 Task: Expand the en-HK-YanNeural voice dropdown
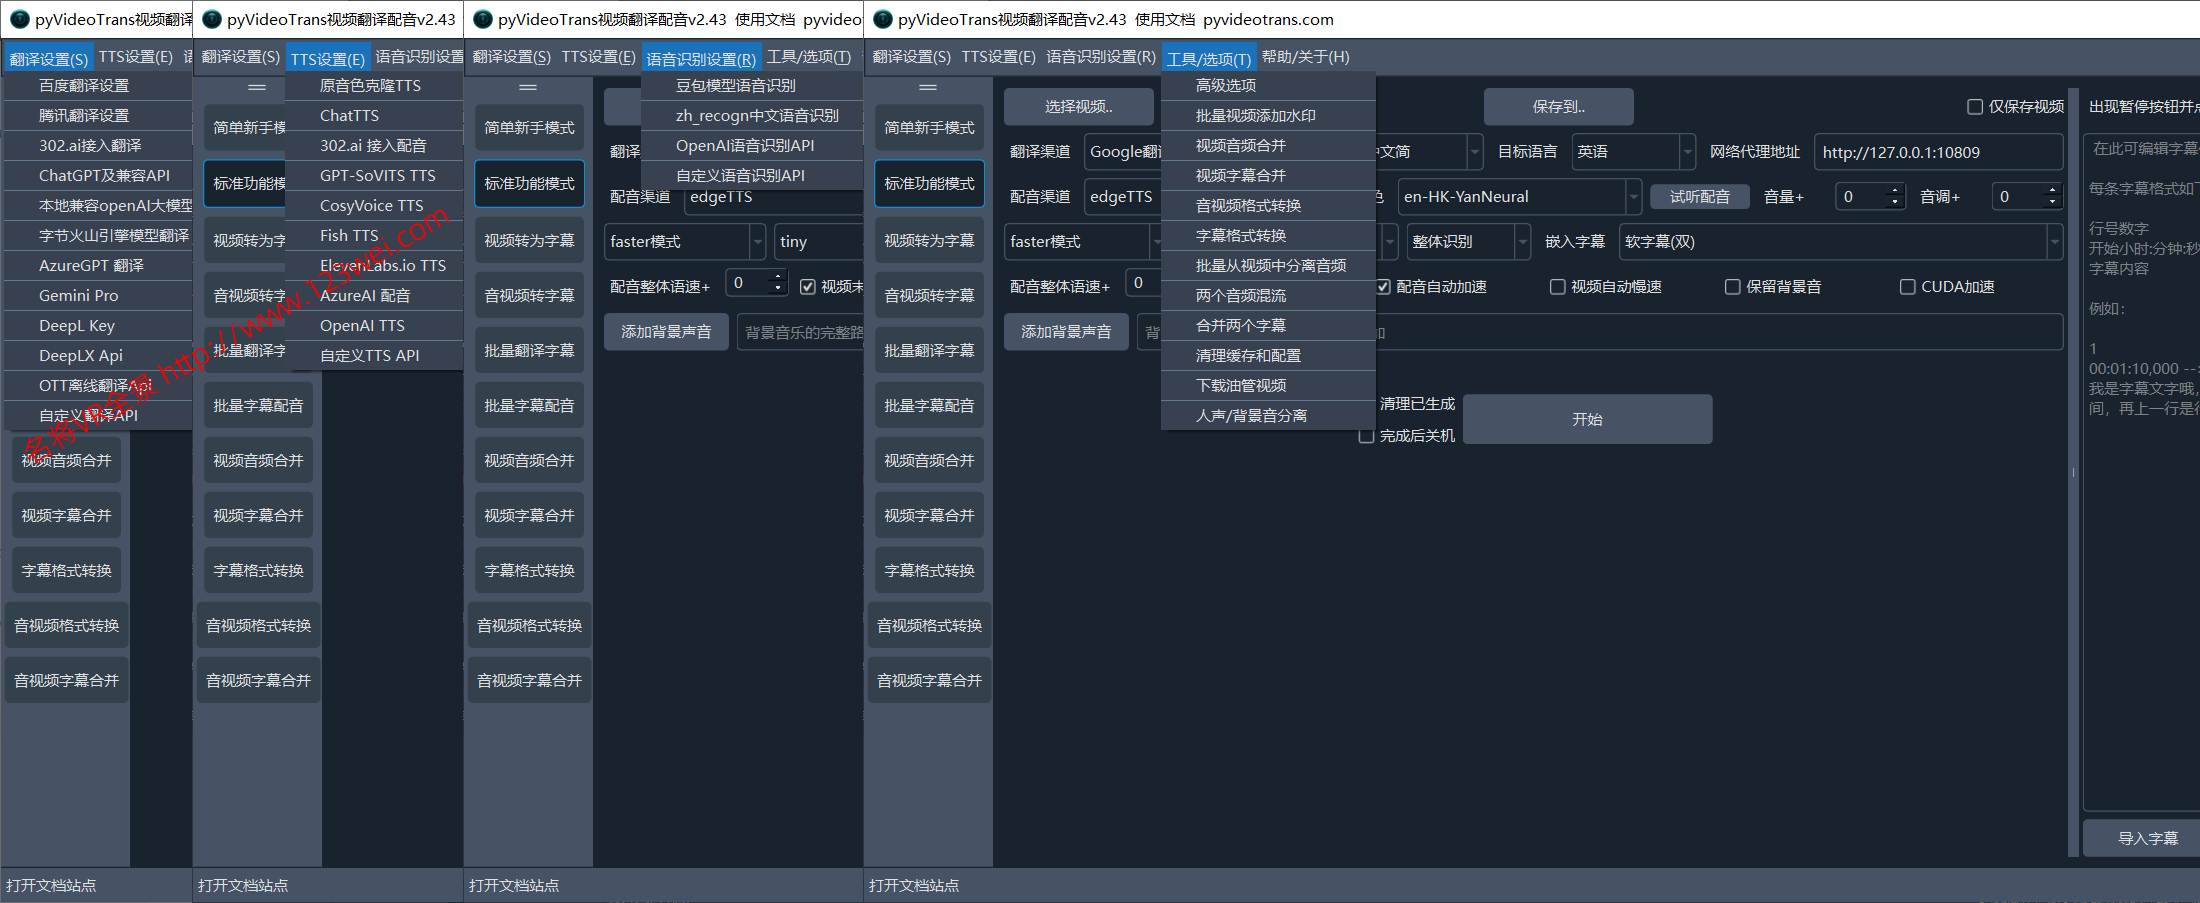tap(1633, 197)
